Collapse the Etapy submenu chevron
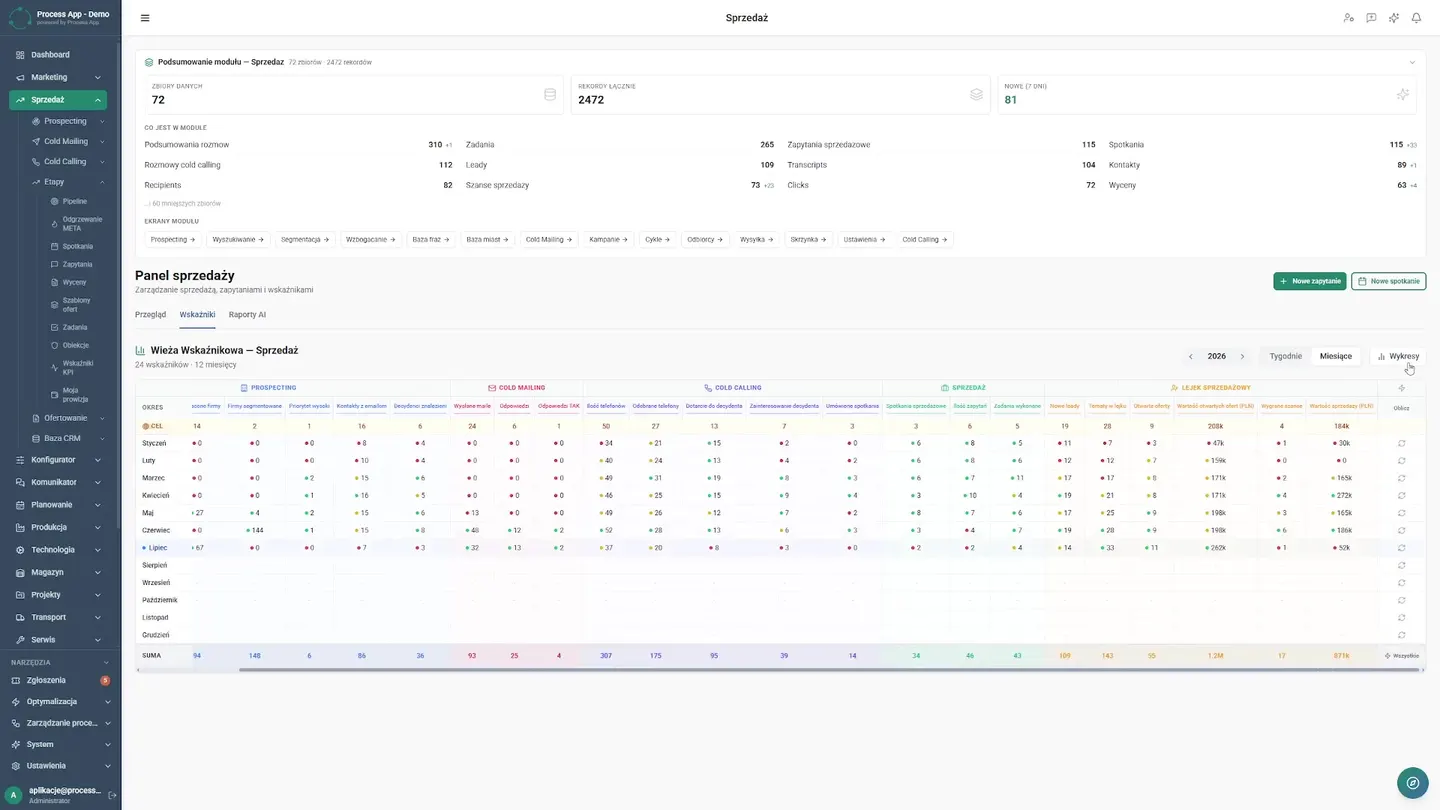 point(102,182)
